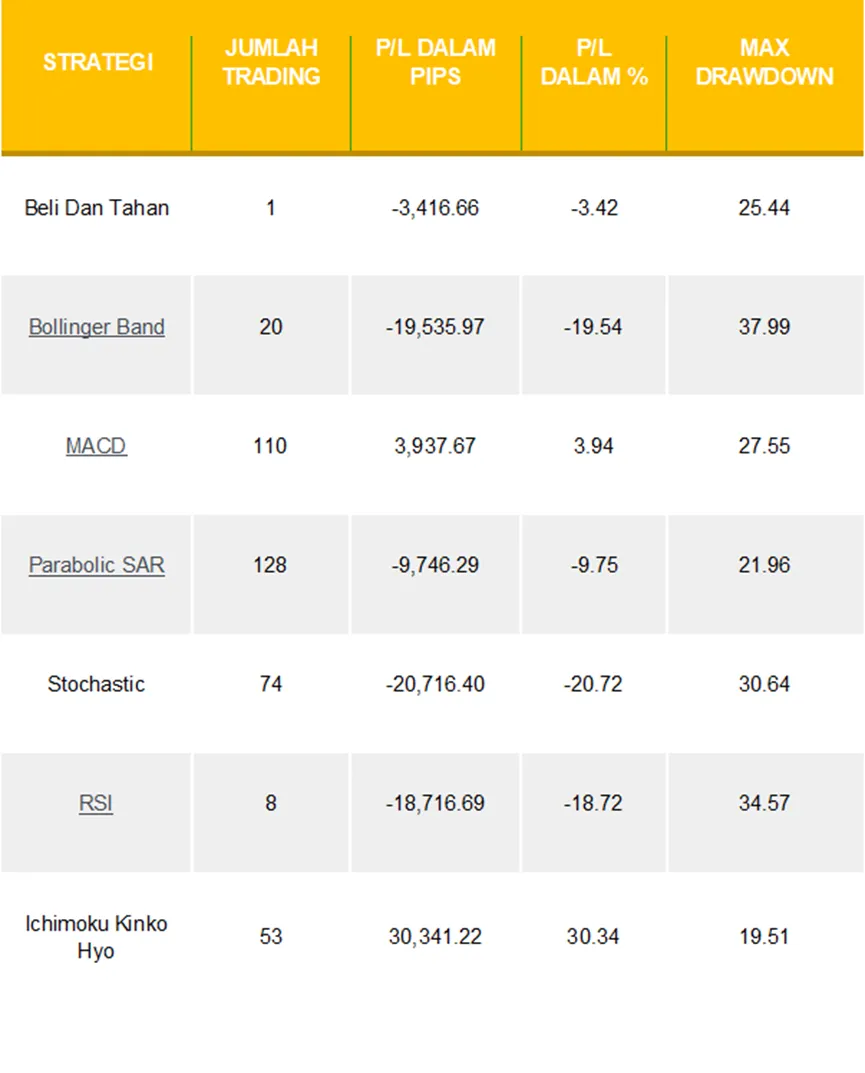Image resolution: width=865 pixels, height=1073 pixels.
Task: Select the 30,341.22 pips value
Action: 435,936
